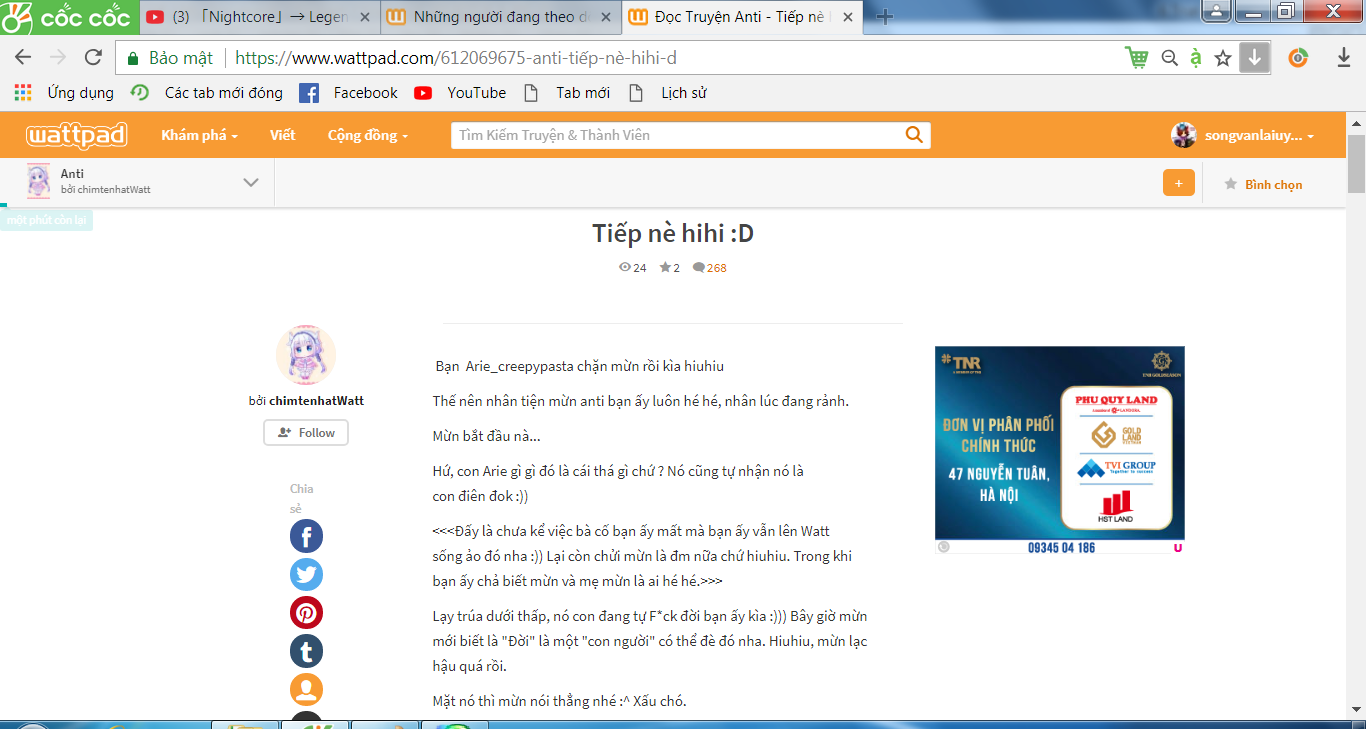1366x729 pixels.
Task: Click the browser forward arrow
Action: pyautogui.click(x=58, y=58)
